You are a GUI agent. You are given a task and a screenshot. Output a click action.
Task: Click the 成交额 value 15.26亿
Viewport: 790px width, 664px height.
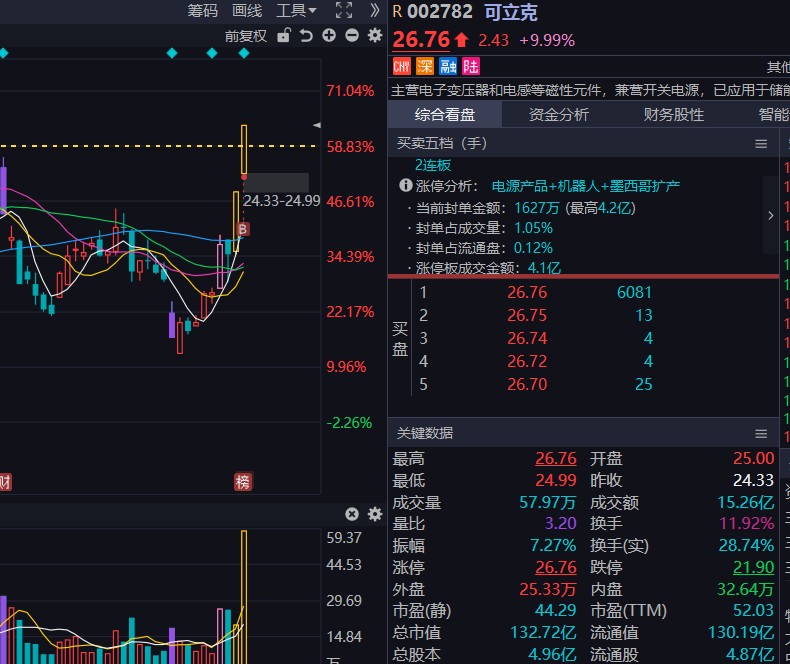[x=745, y=502]
